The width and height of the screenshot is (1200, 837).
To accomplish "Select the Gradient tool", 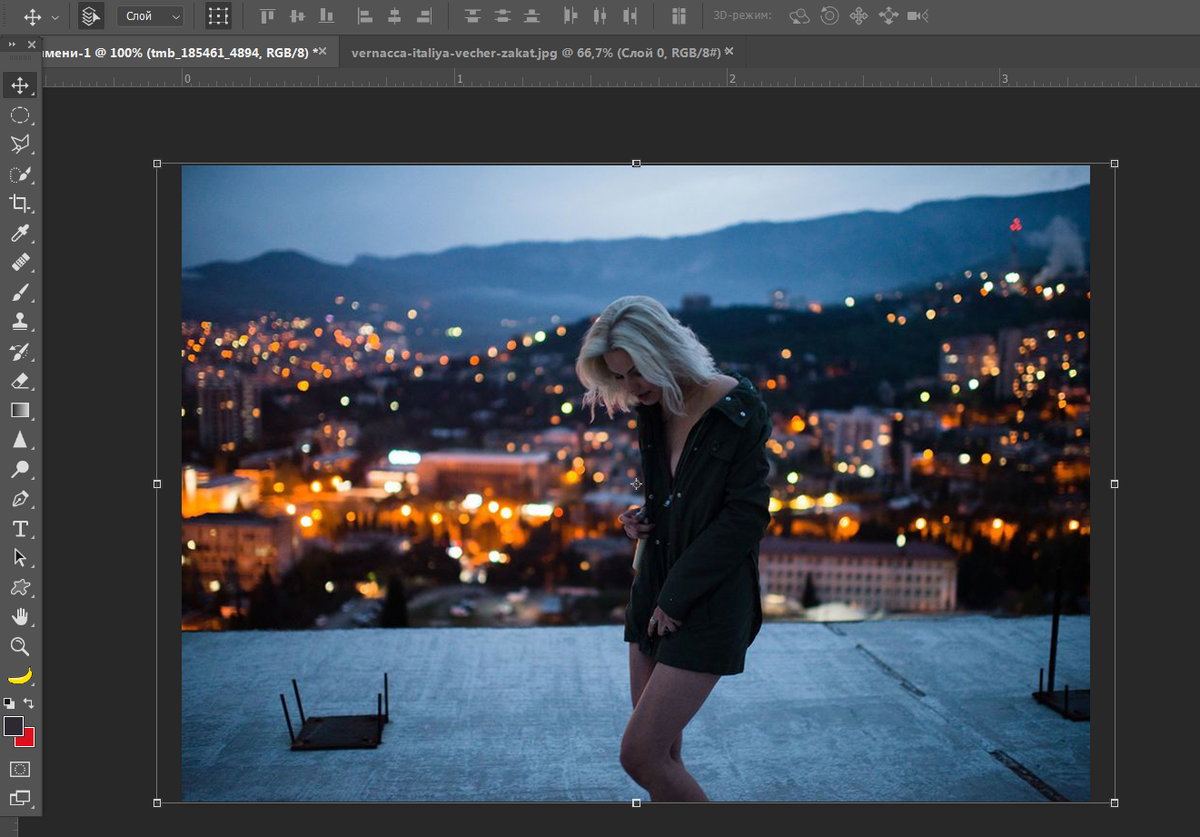I will 20,410.
